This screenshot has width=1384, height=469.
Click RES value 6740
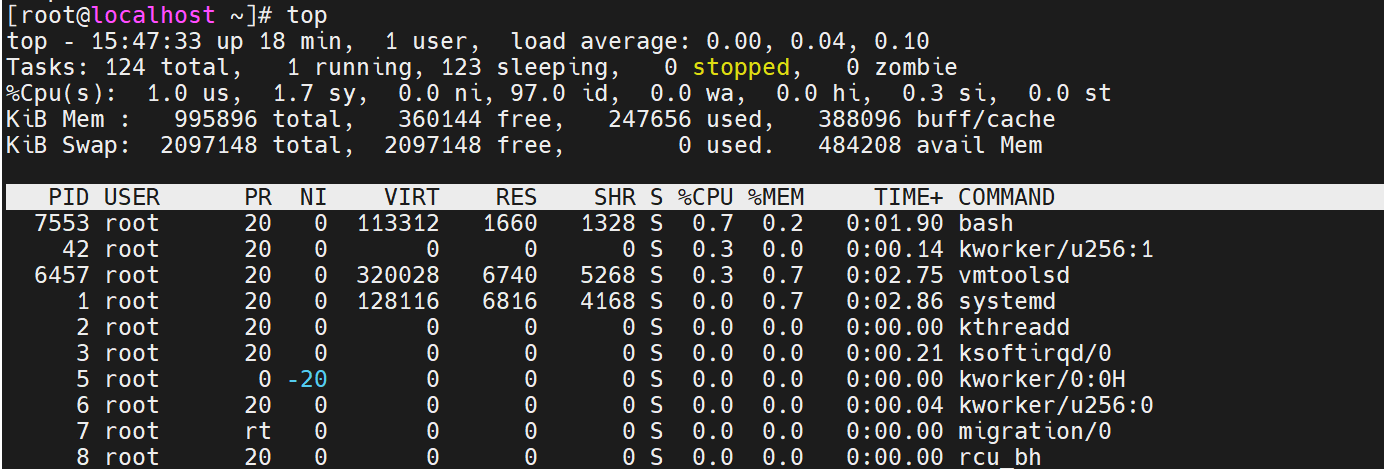tap(509, 275)
